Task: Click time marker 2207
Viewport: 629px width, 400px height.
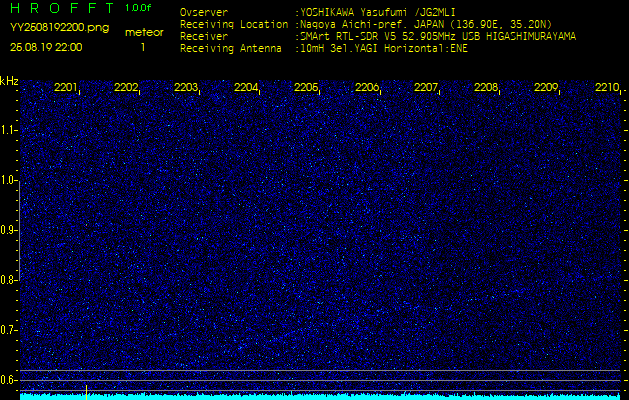Action: tap(426, 87)
